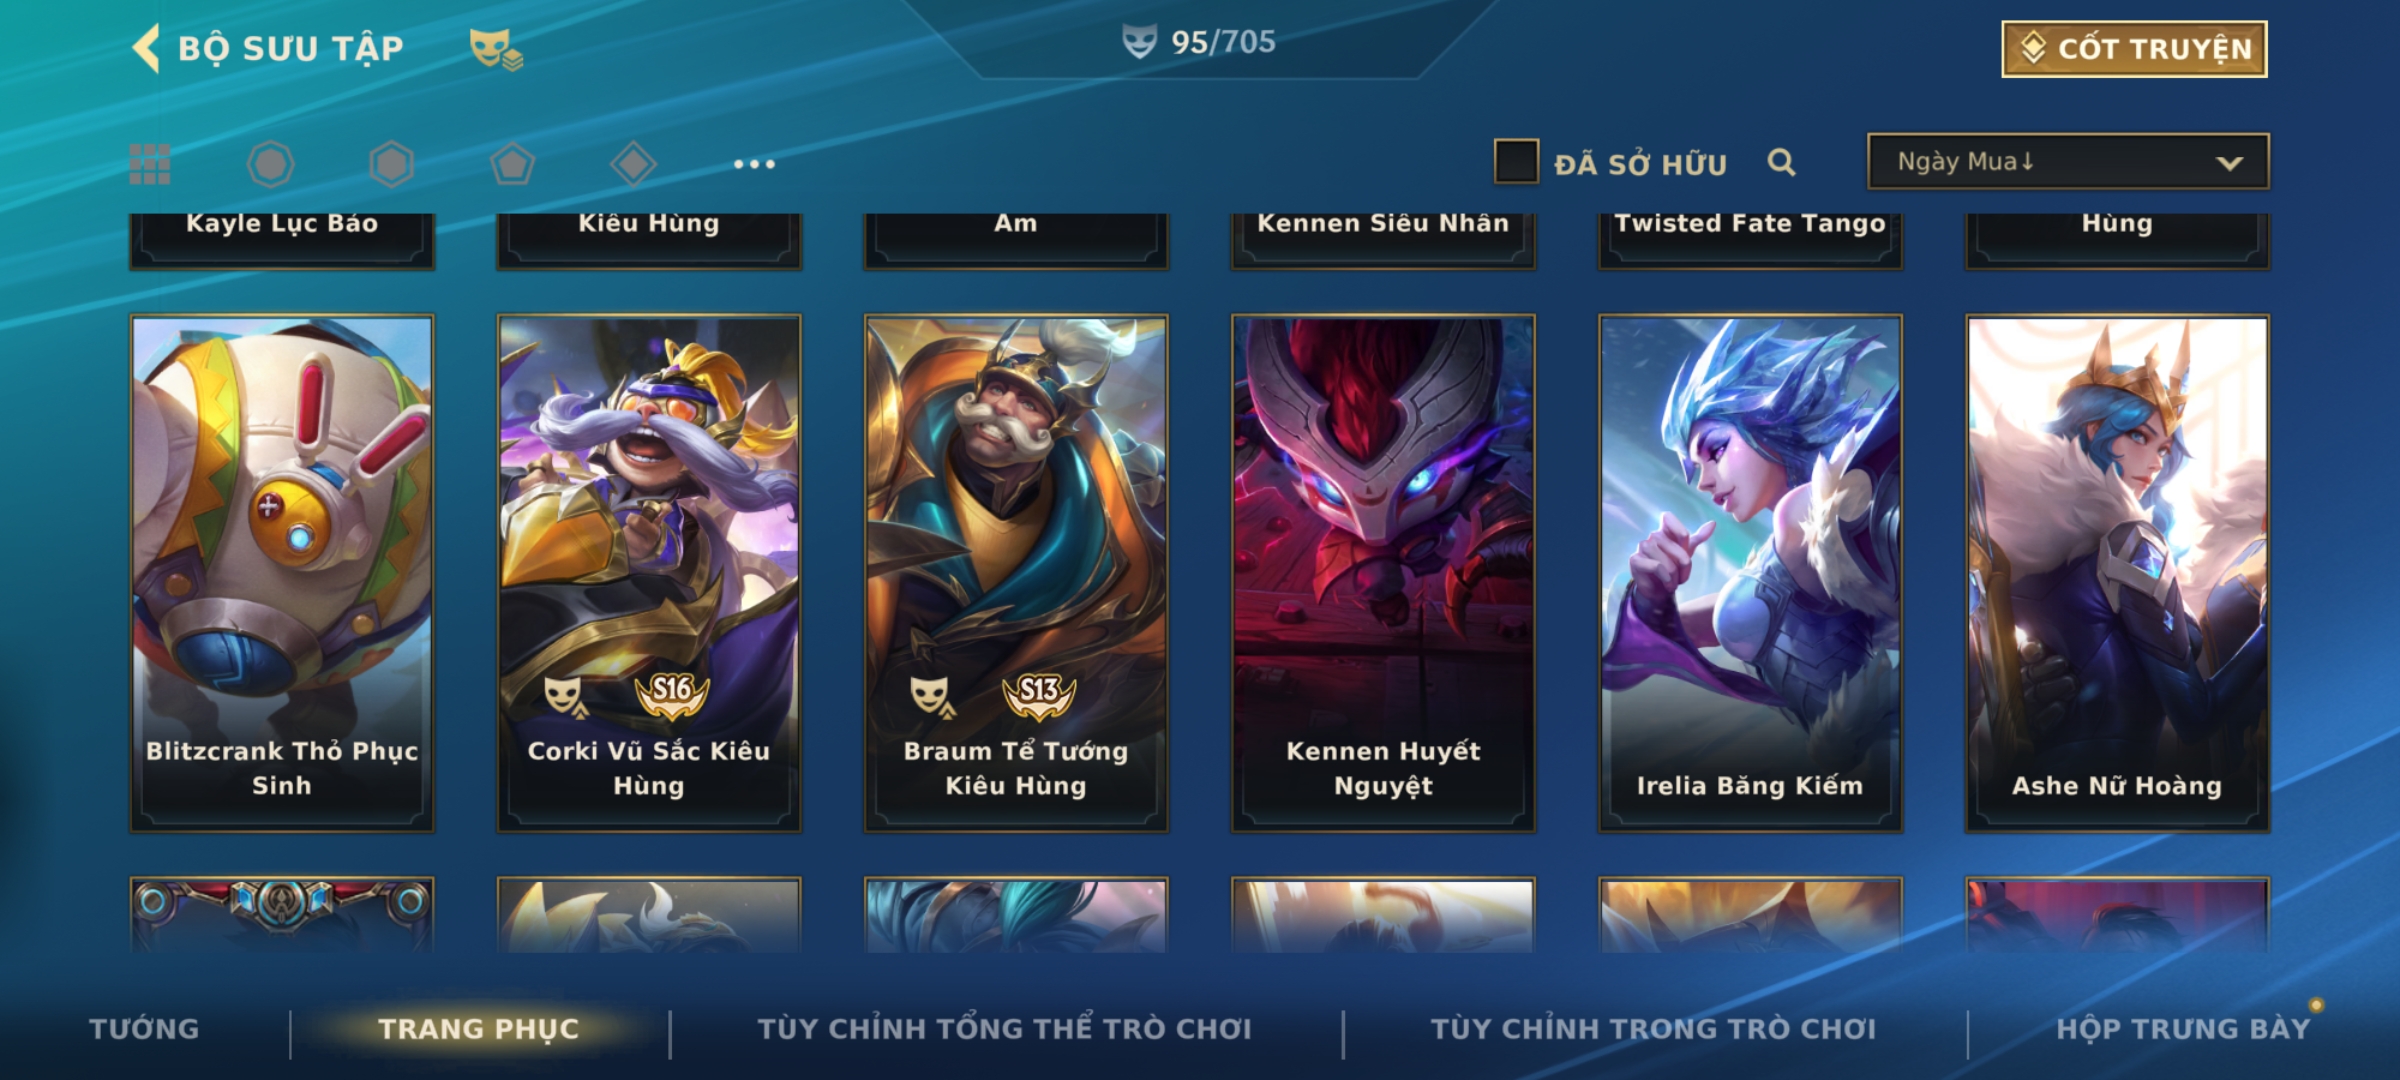Click the search magnifier icon
The height and width of the screenshot is (1080, 2400).
coord(1781,162)
